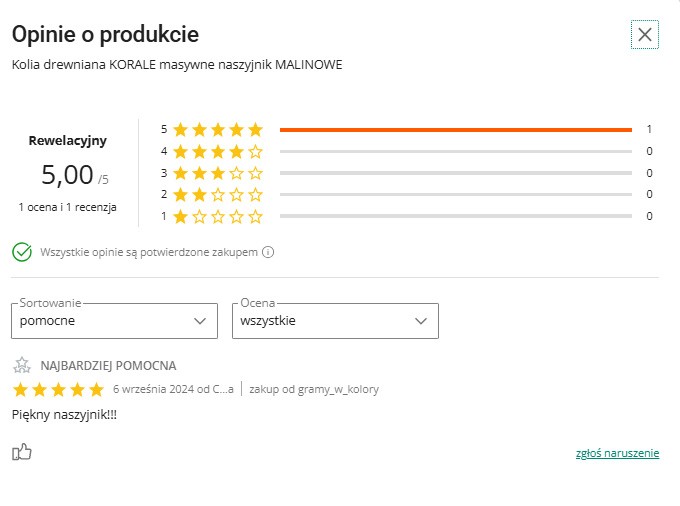Click the review text 'Piękny naszyjnik!!!'
680x506 pixels.
click(64, 414)
